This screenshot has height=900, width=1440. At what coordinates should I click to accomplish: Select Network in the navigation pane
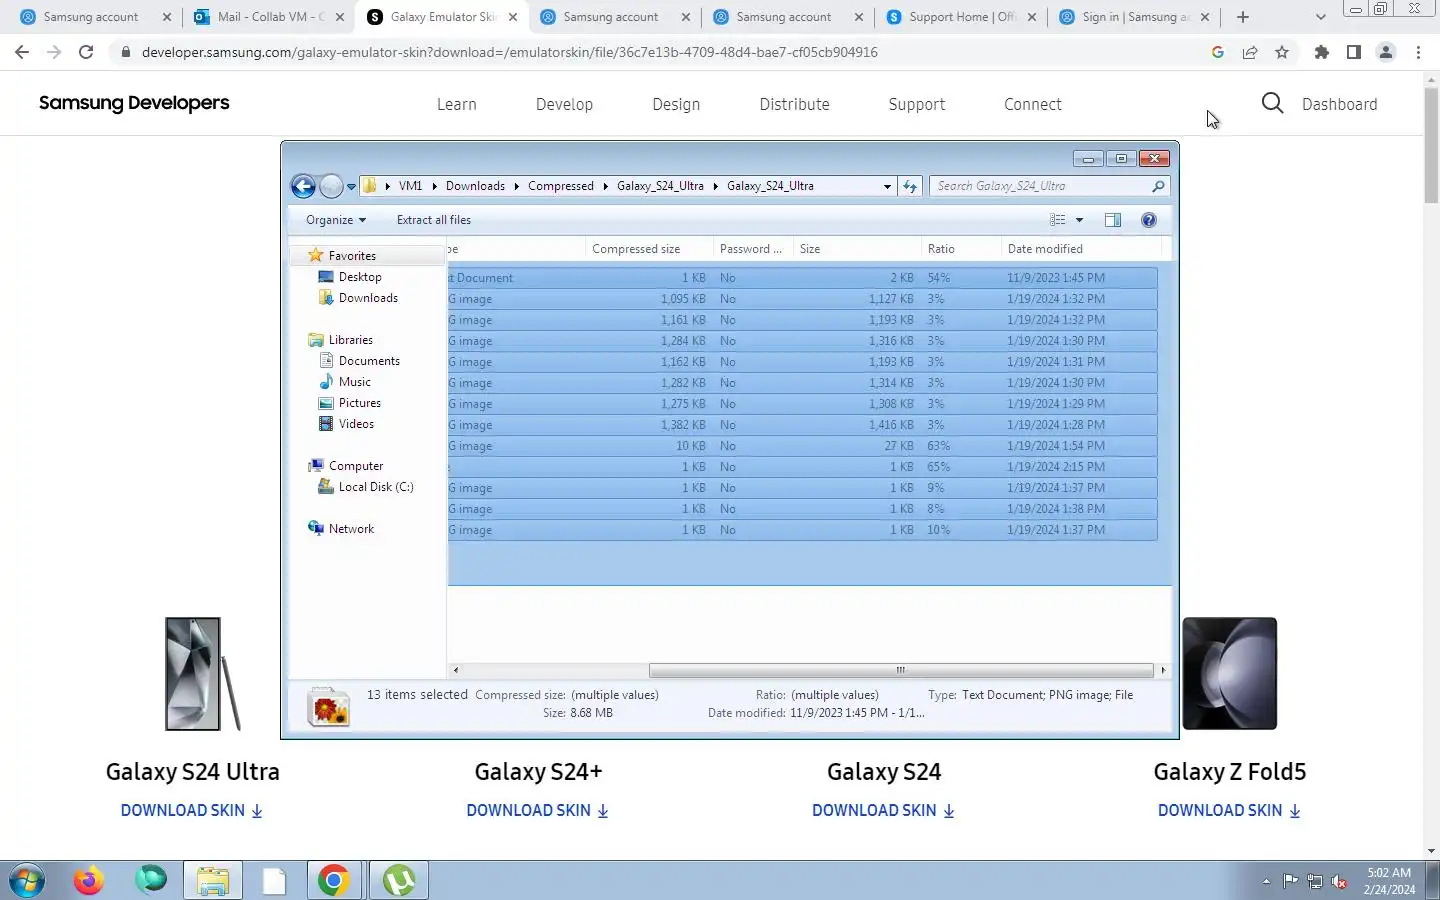(x=351, y=529)
